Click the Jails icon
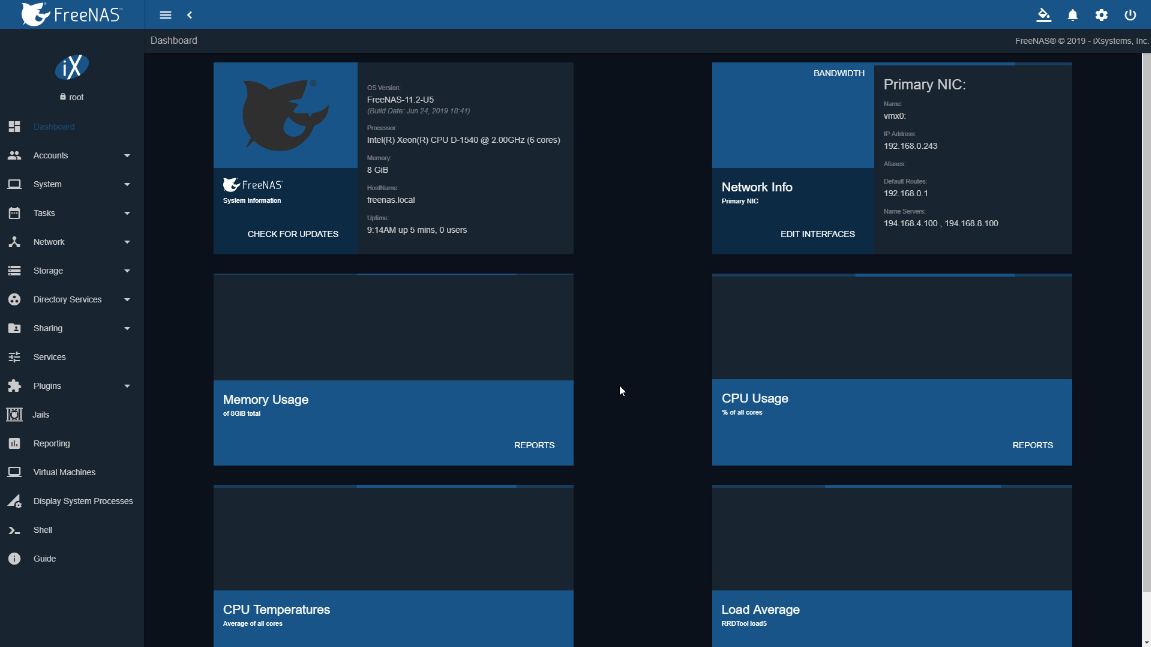 click(14, 414)
